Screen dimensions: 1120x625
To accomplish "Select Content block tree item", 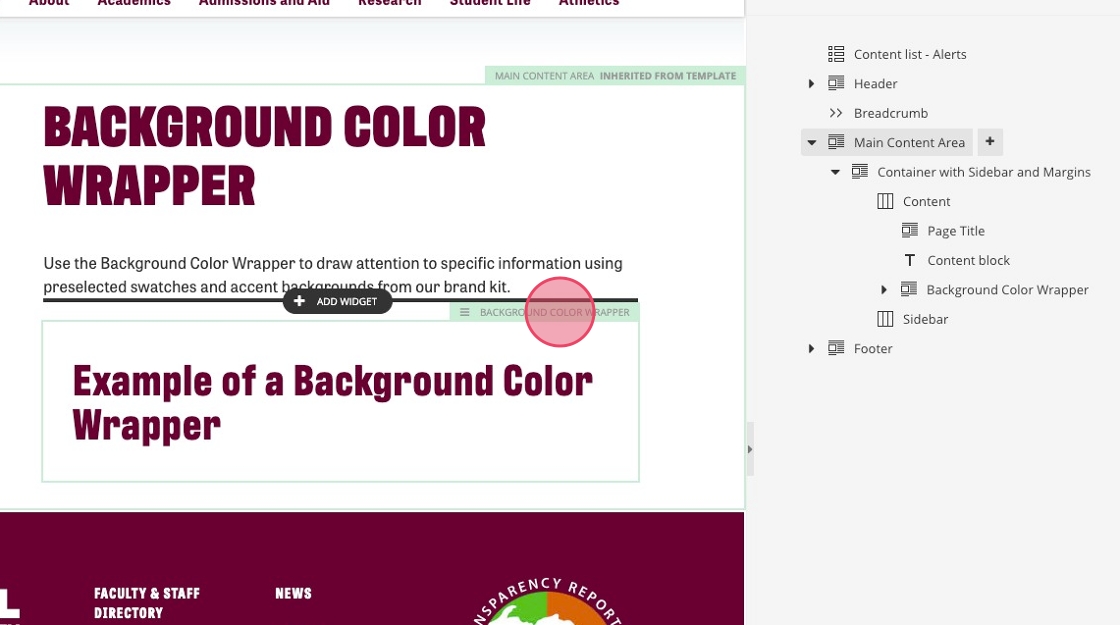I will click(969, 260).
